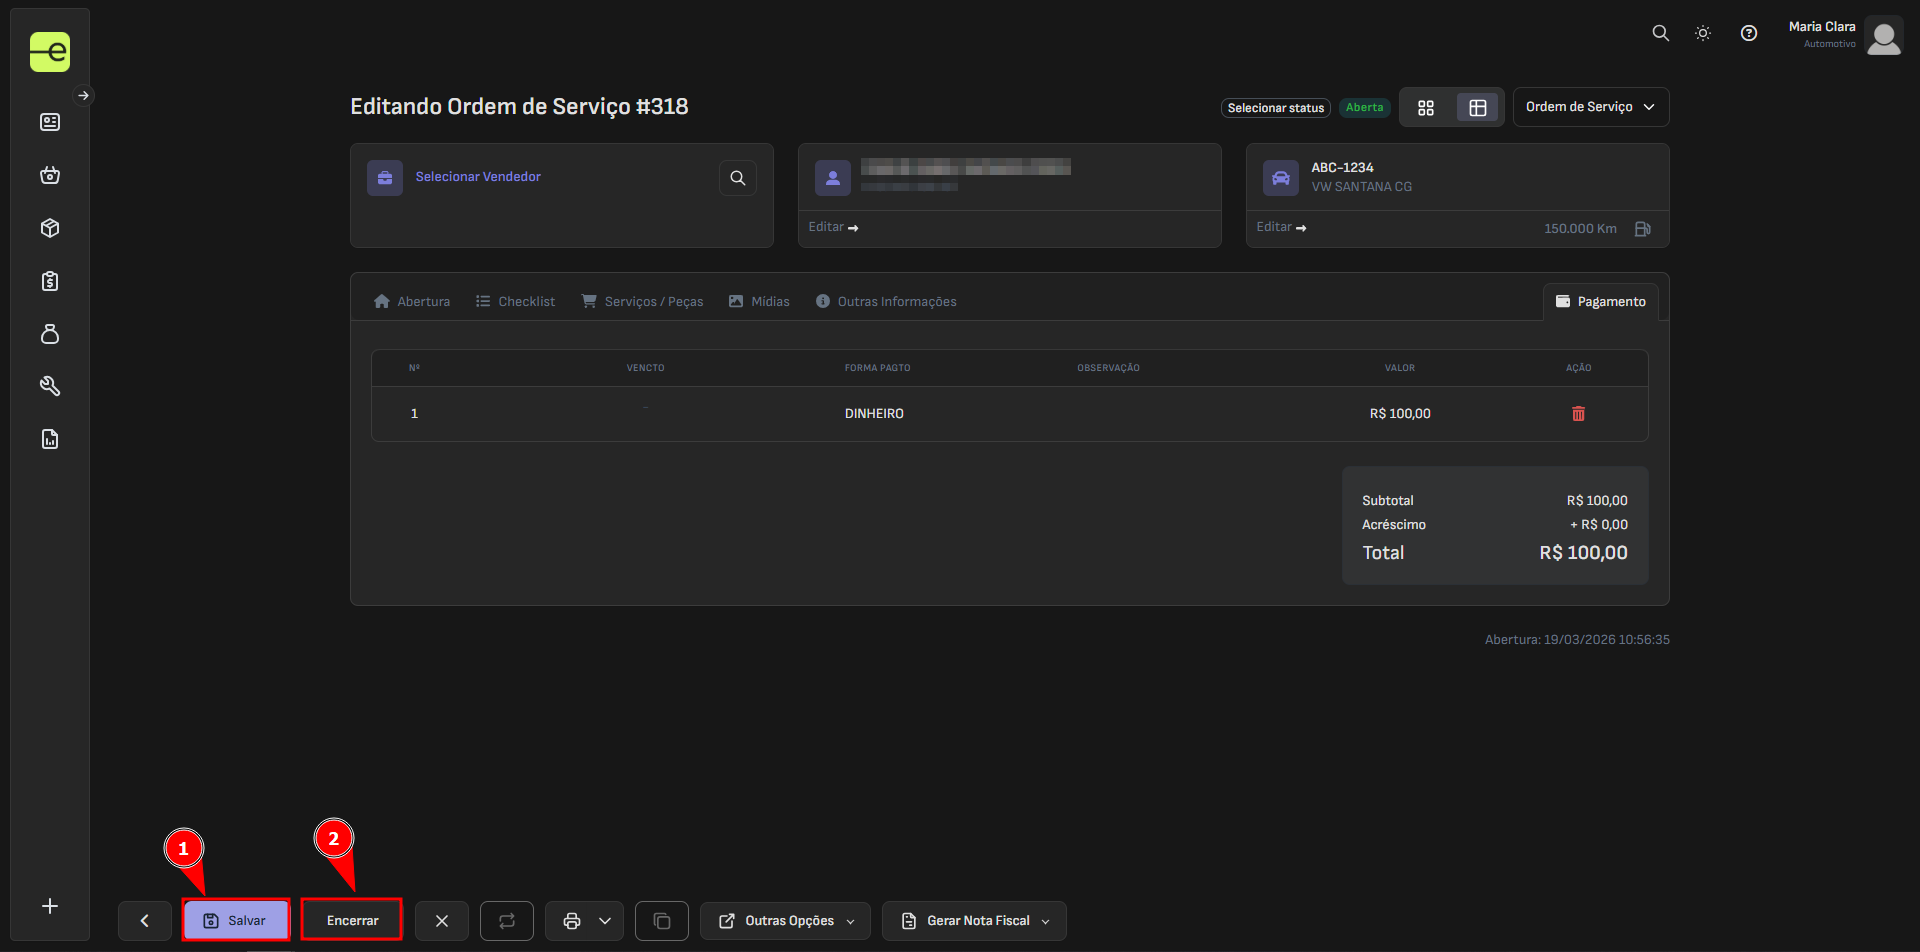Expand the Ordem de Serviço dropdown
The height and width of the screenshot is (952, 1920).
[x=1590, y=107]
